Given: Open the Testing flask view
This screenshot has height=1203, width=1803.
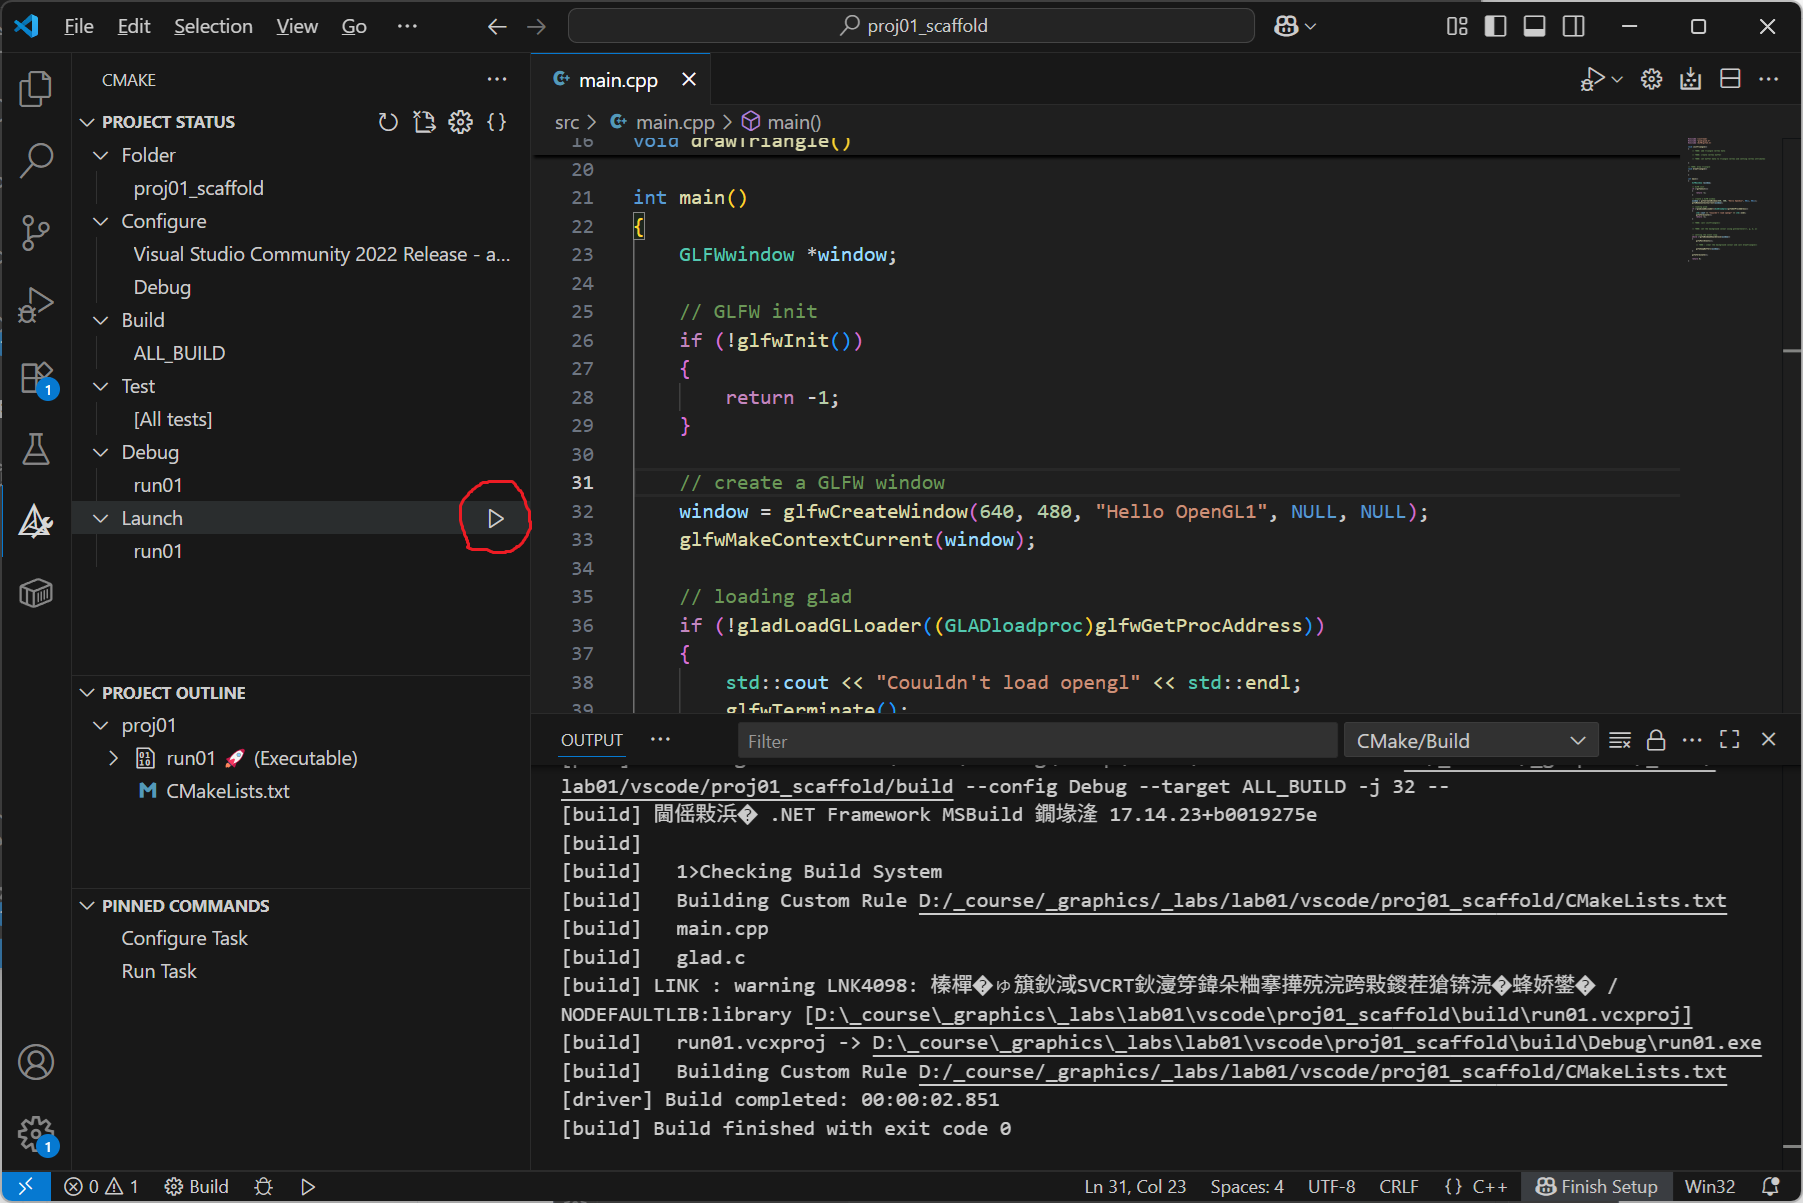Looking at the screenshot, I should tap(36, 449).
